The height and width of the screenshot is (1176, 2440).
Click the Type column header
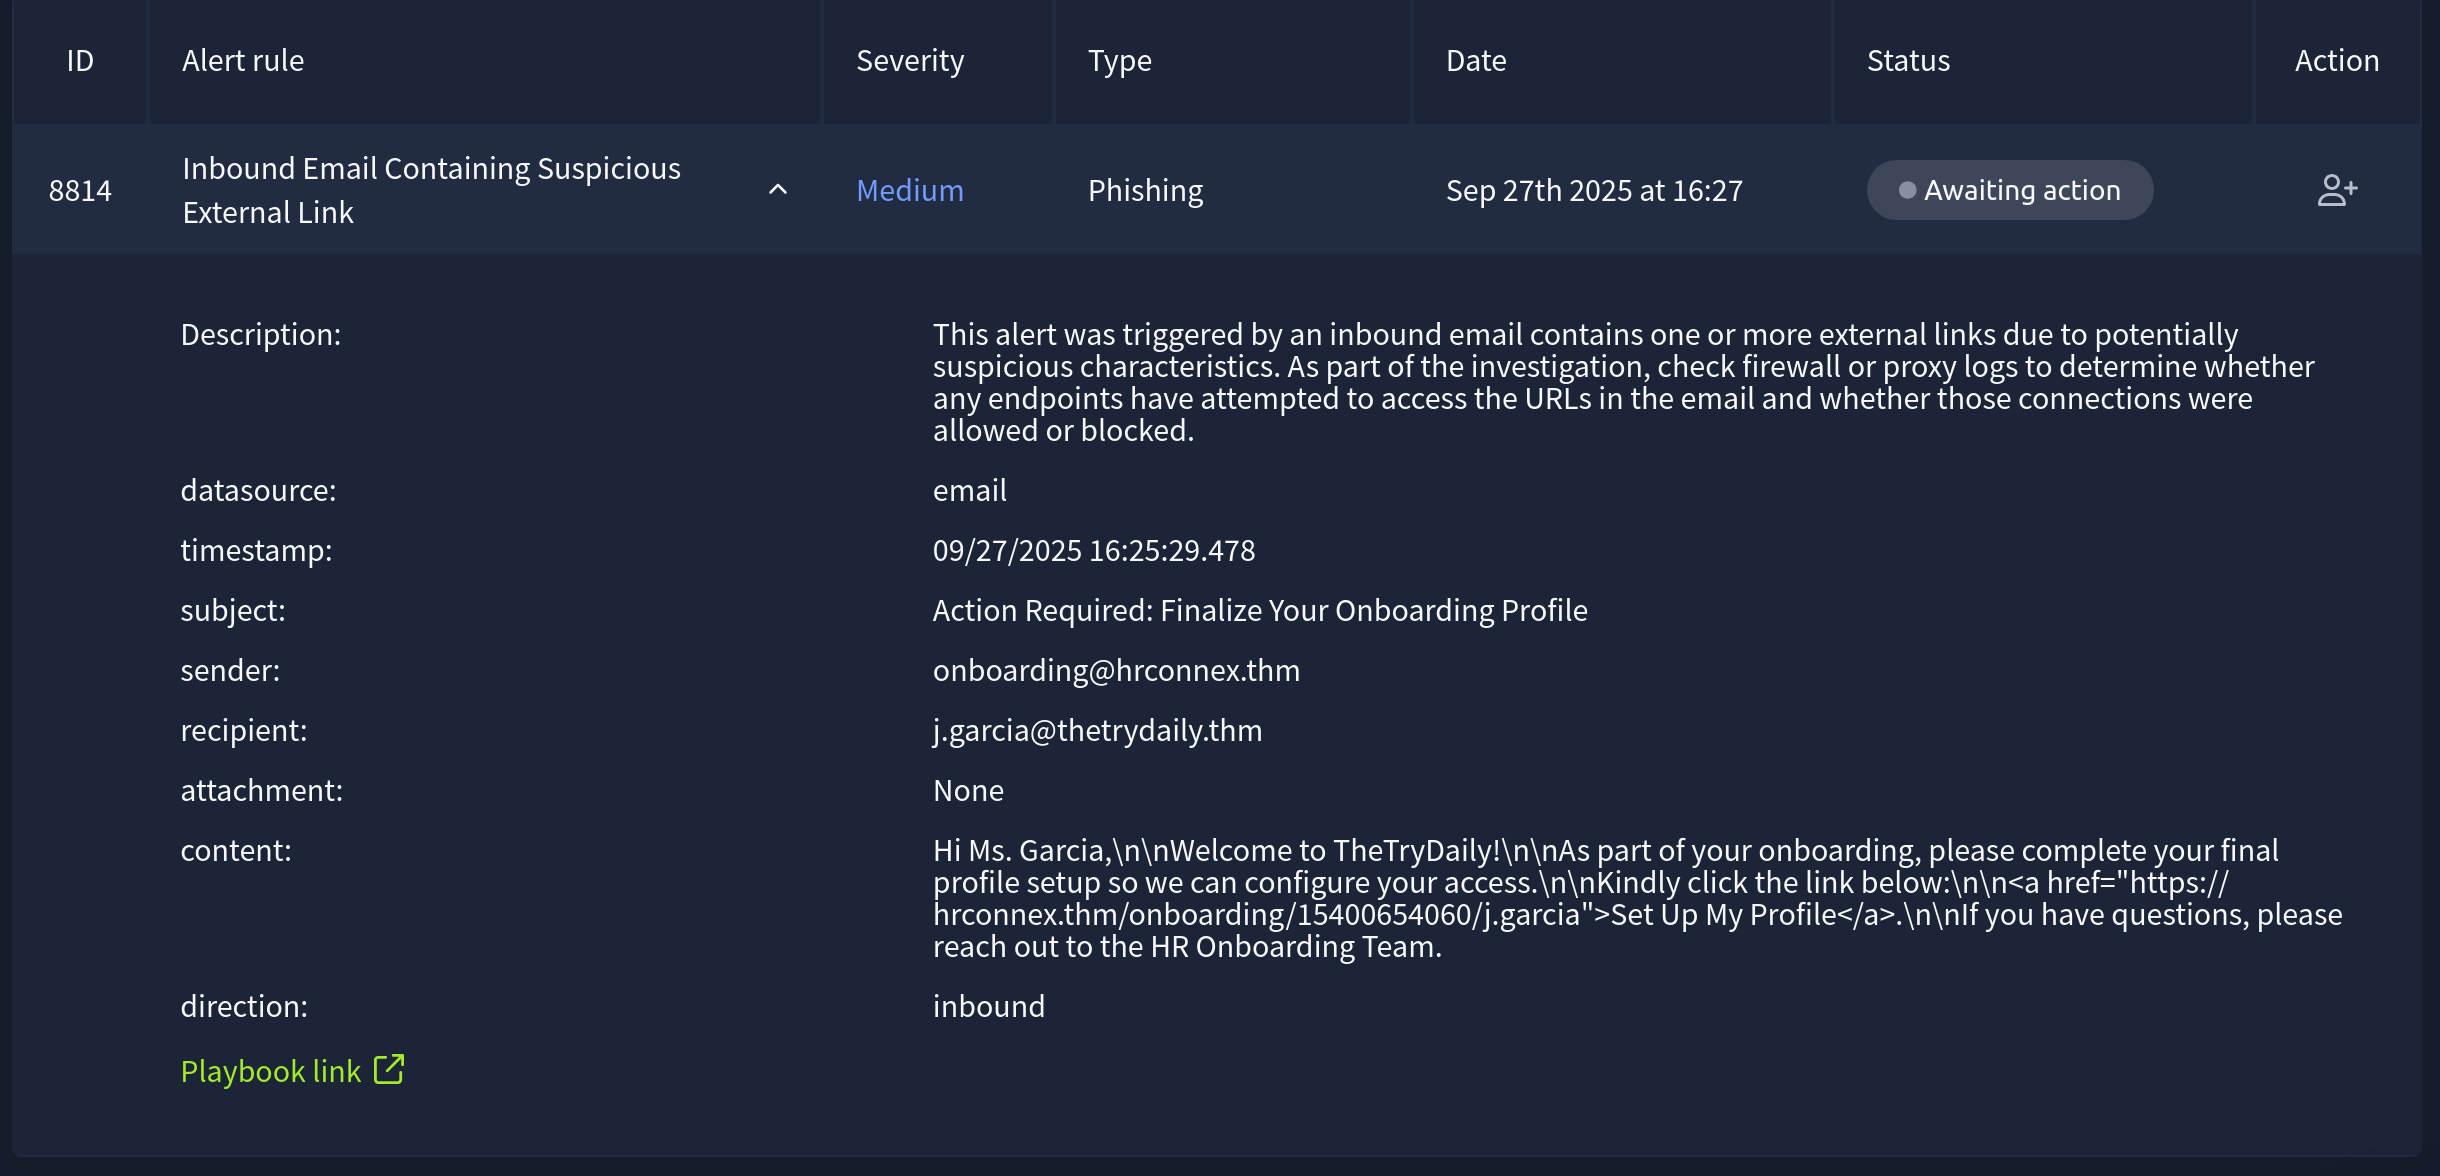pos(1119,61)
